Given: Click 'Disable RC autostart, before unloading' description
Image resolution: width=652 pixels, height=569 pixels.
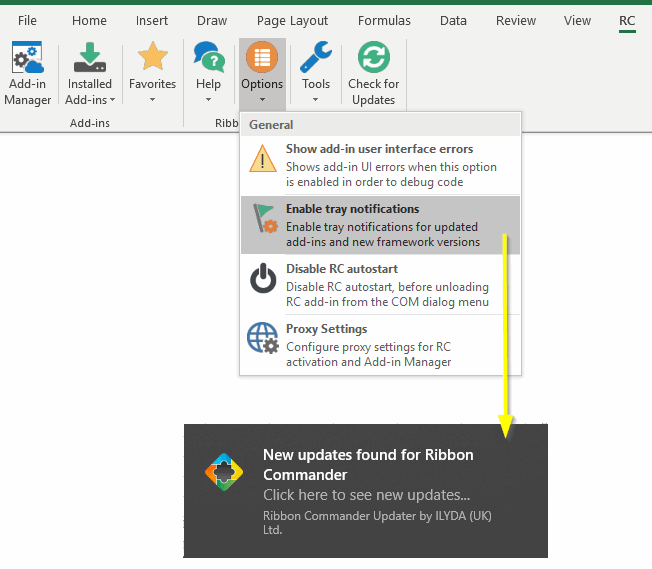Looking at the screenshot, I should [387, 287].
